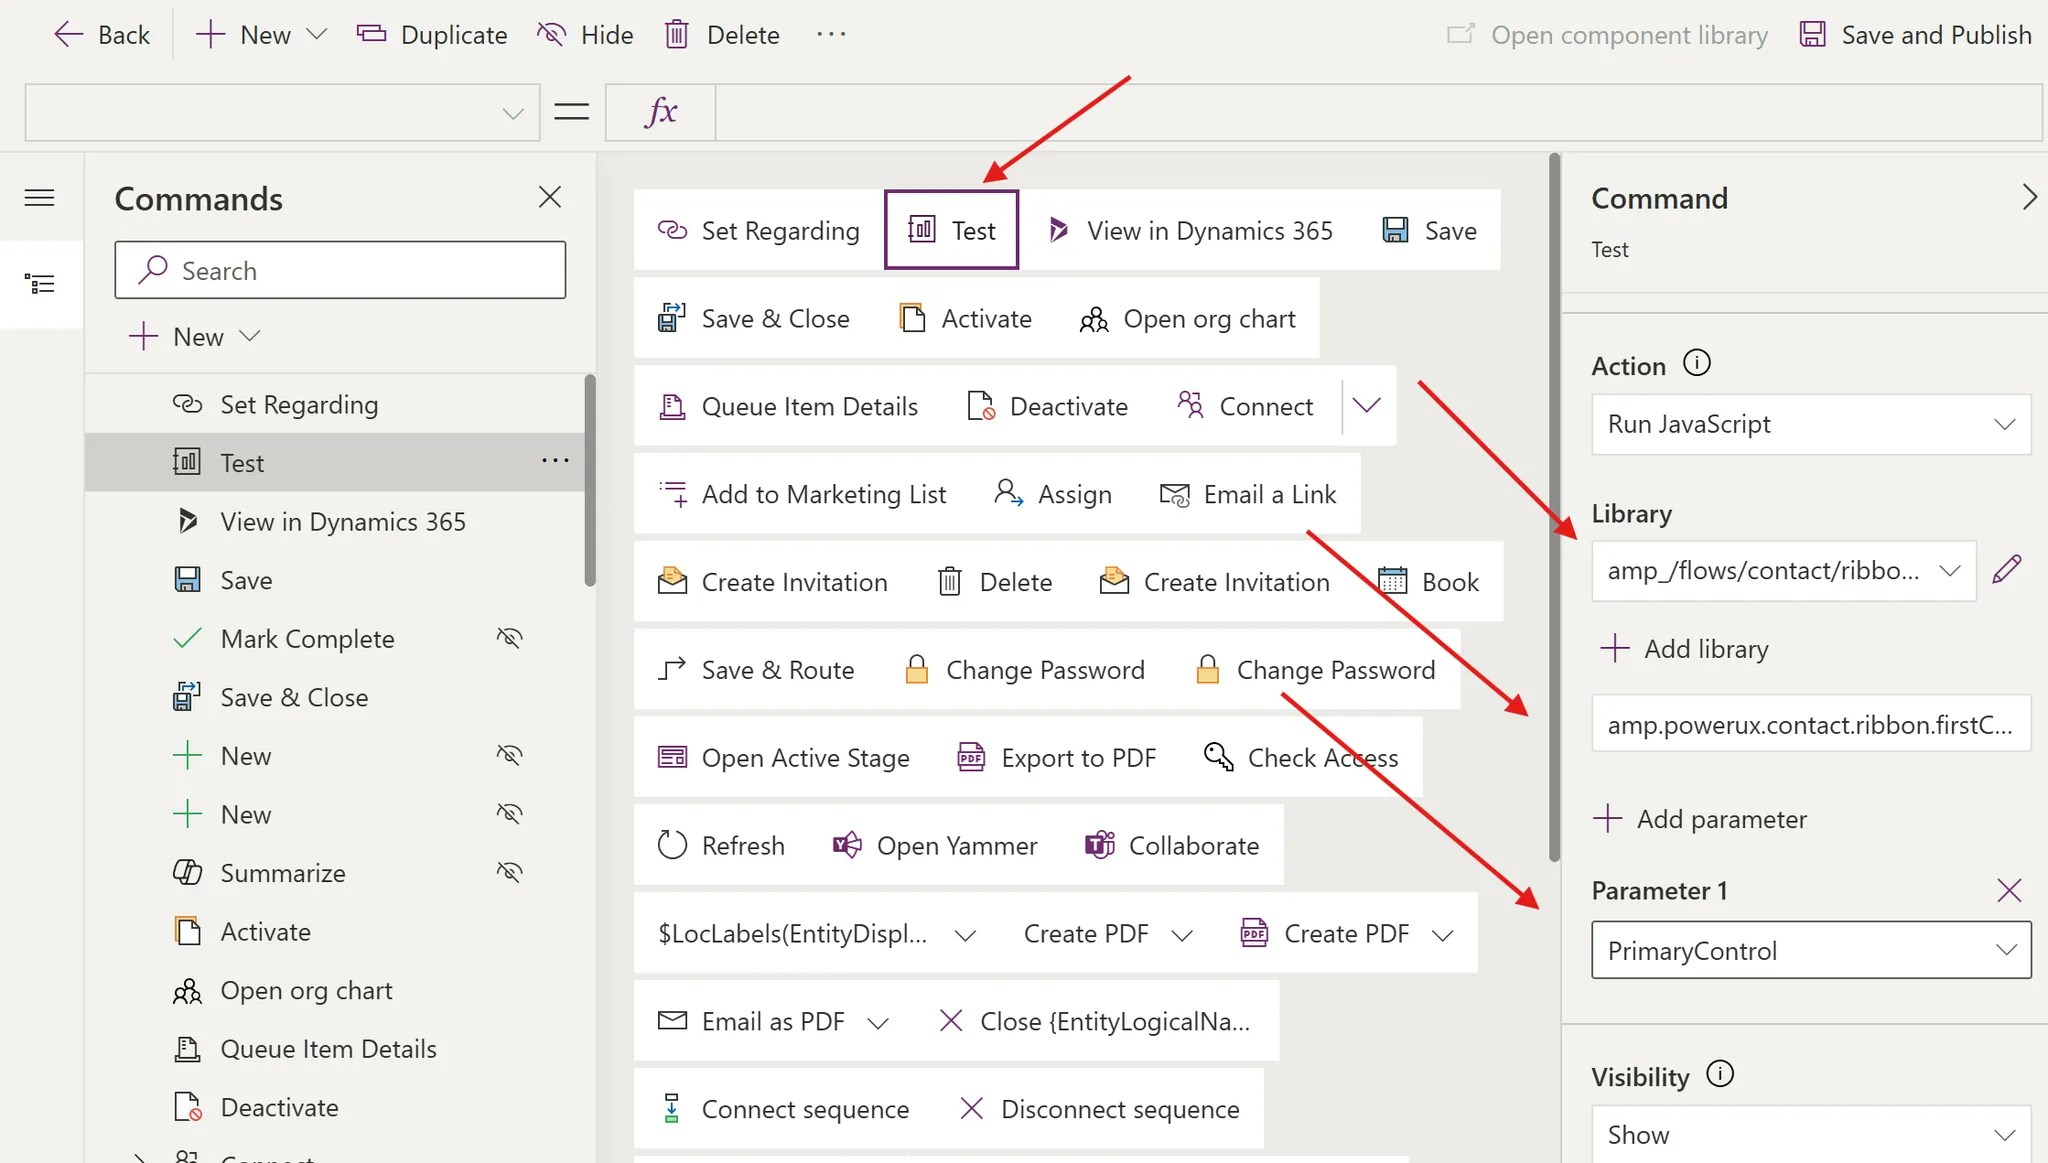Click the Visibility info icon

[1720, 1074]
